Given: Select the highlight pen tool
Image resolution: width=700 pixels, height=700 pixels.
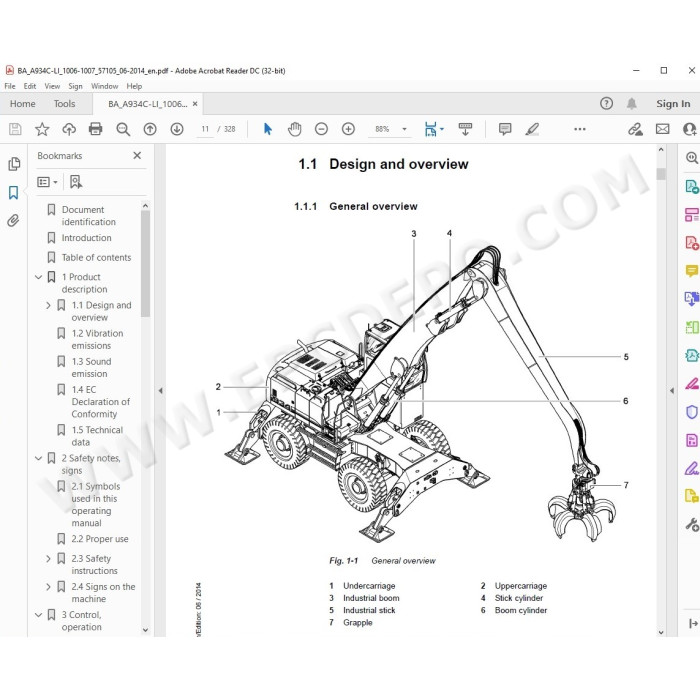Looking at the screenshot, I should 532,129.
